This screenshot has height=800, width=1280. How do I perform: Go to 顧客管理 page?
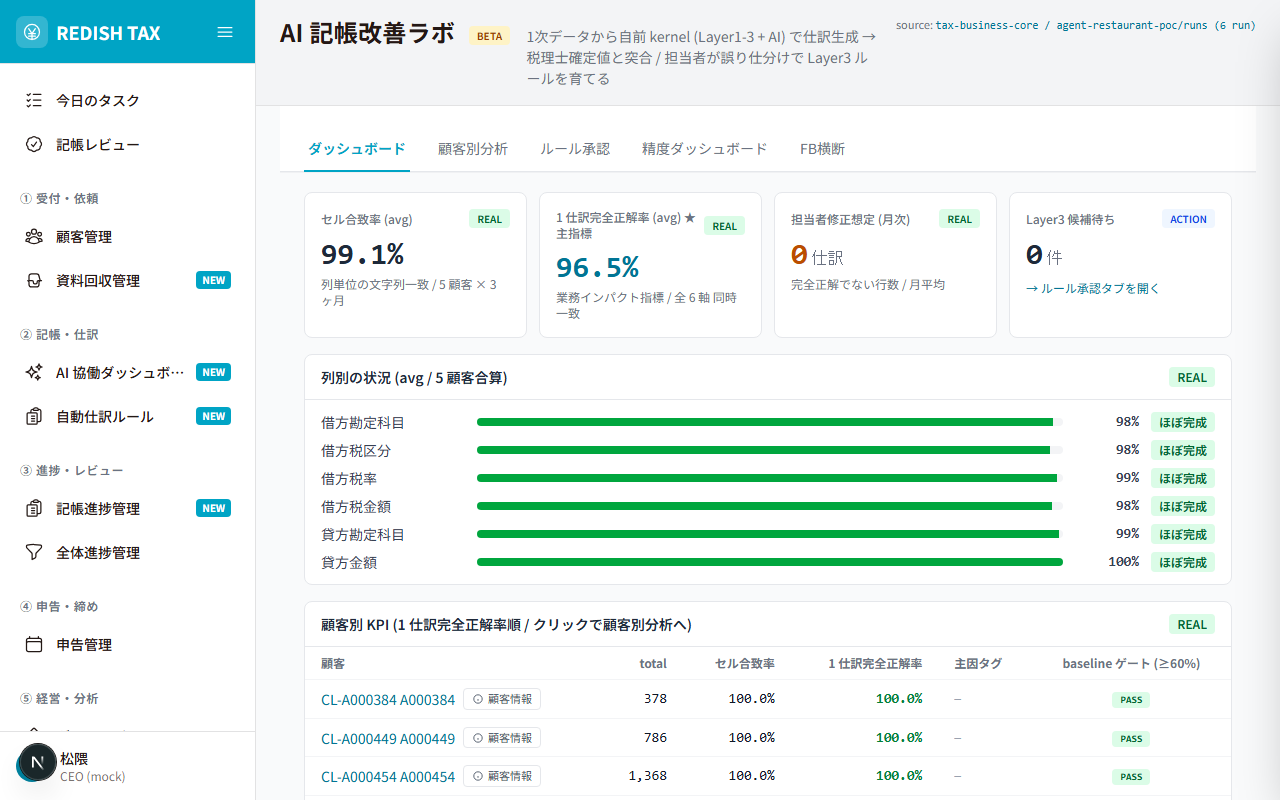pos(127,236)
